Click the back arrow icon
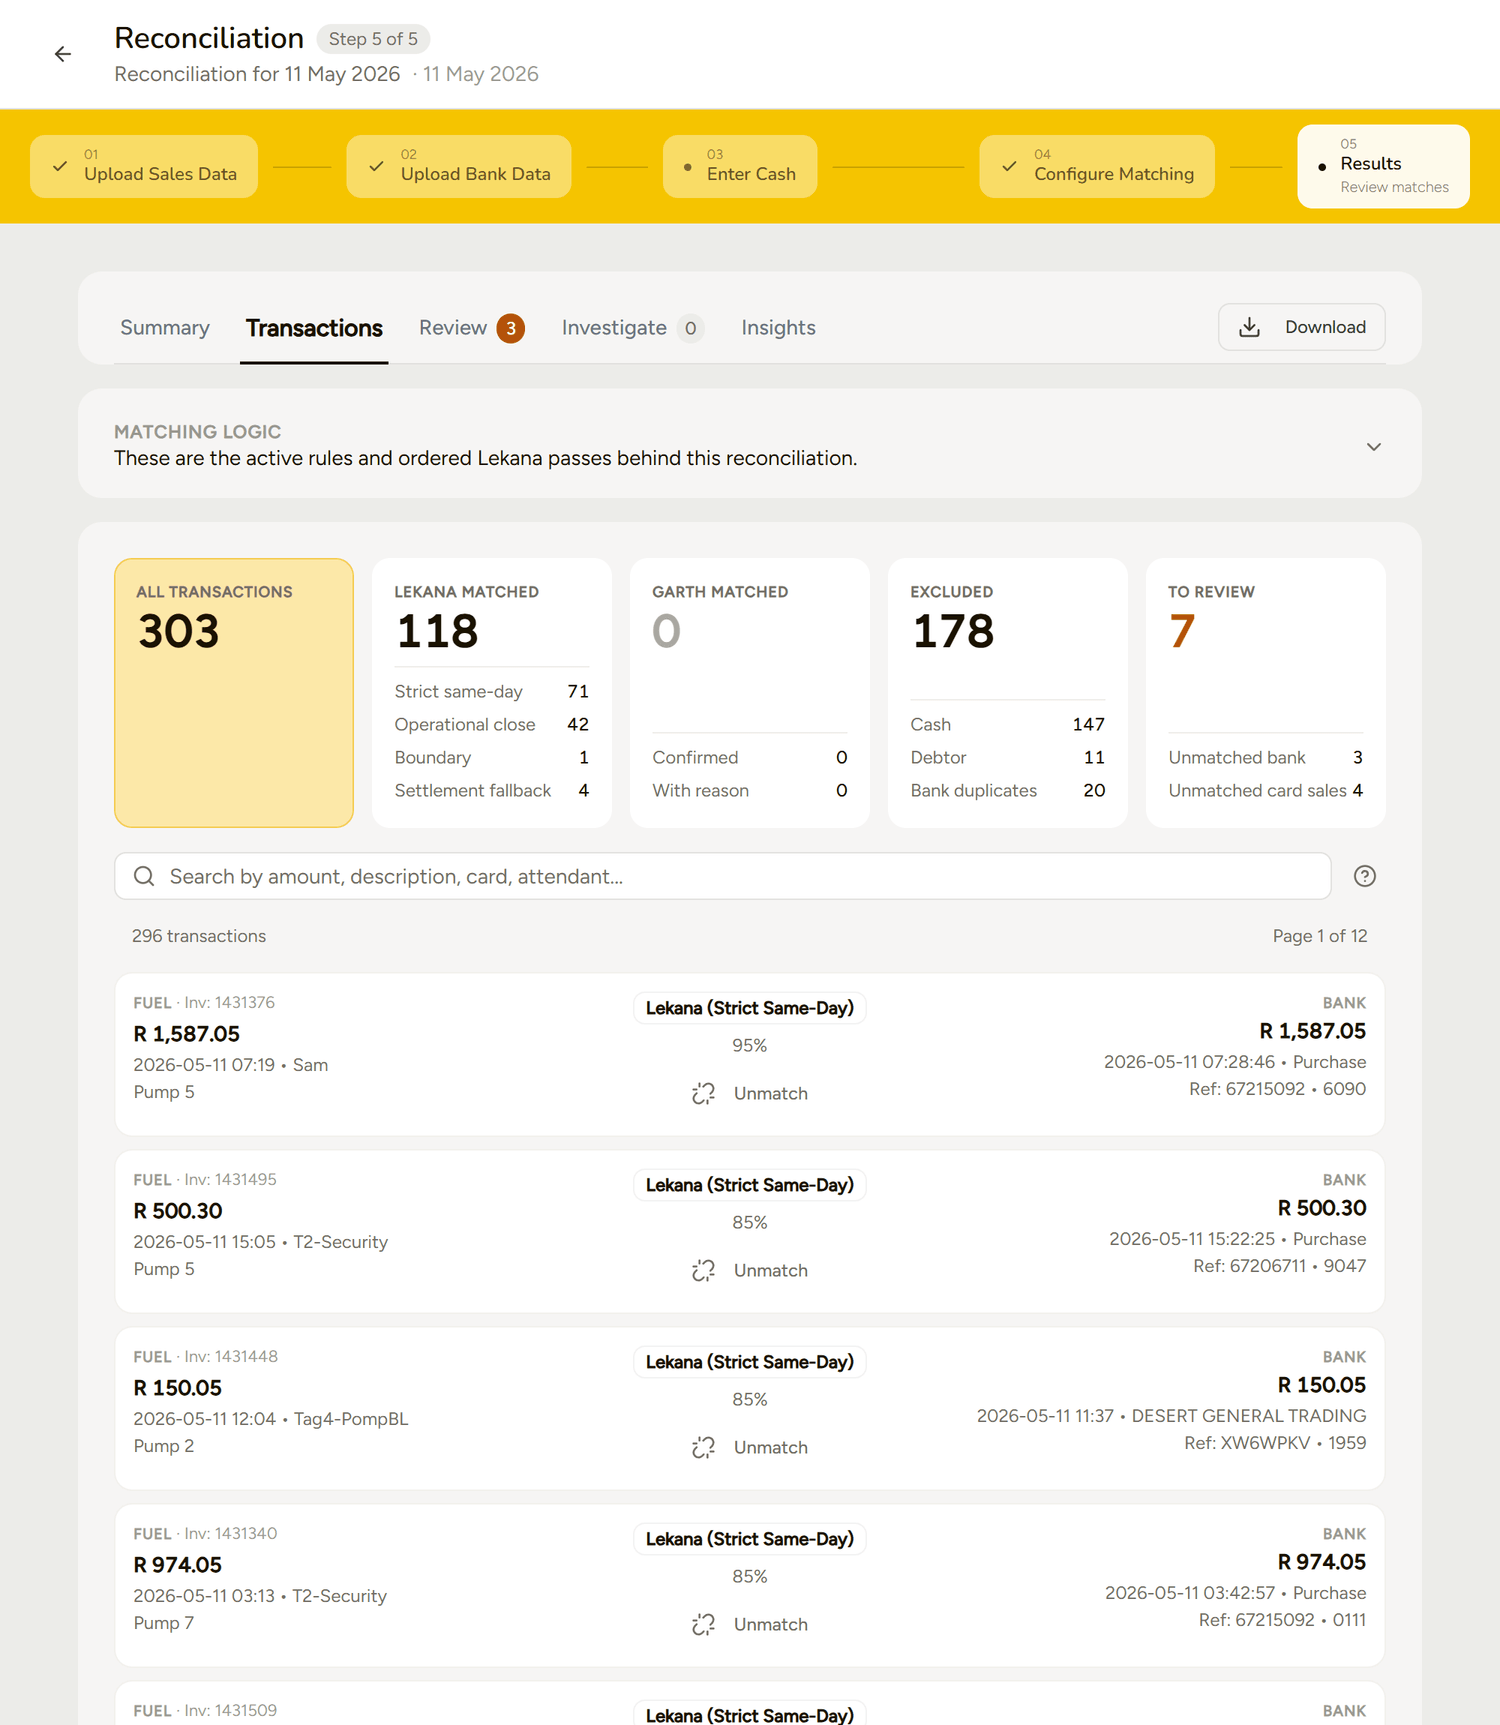Screen dimensions: 1500x1725 pyautogui.click(x=63, y=54)
